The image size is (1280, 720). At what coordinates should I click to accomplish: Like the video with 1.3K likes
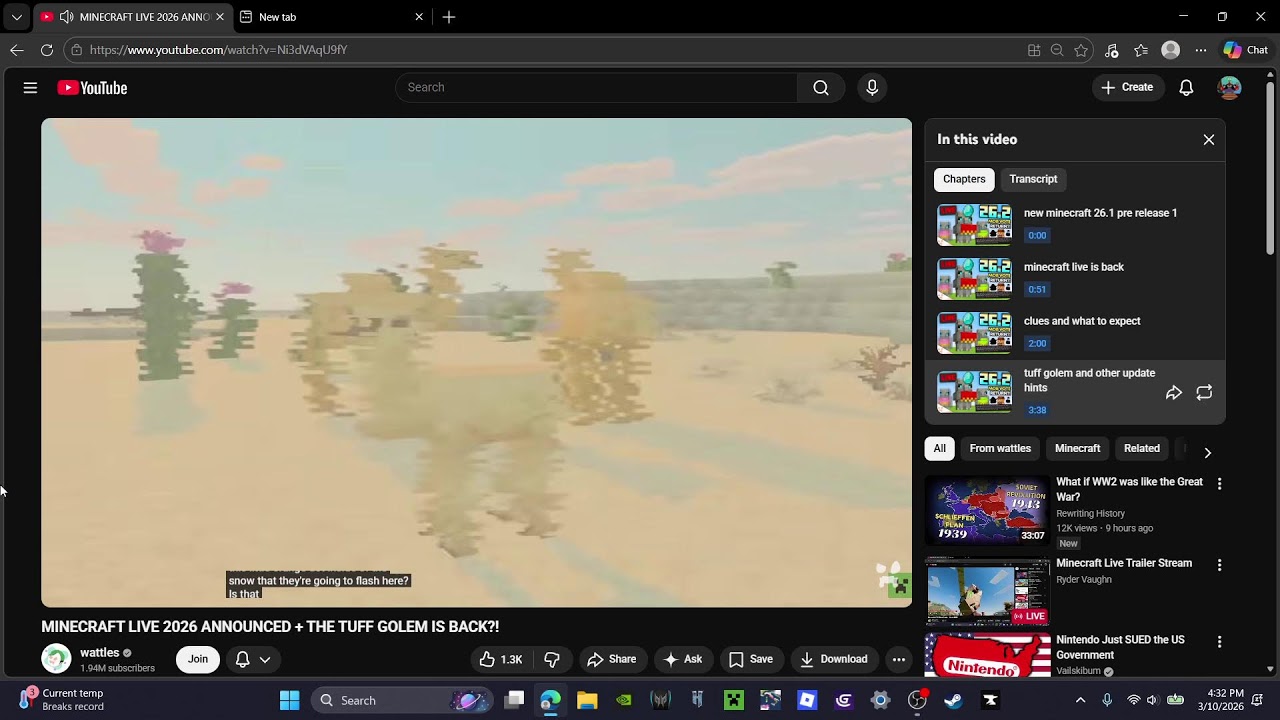[x=501, y=659]
